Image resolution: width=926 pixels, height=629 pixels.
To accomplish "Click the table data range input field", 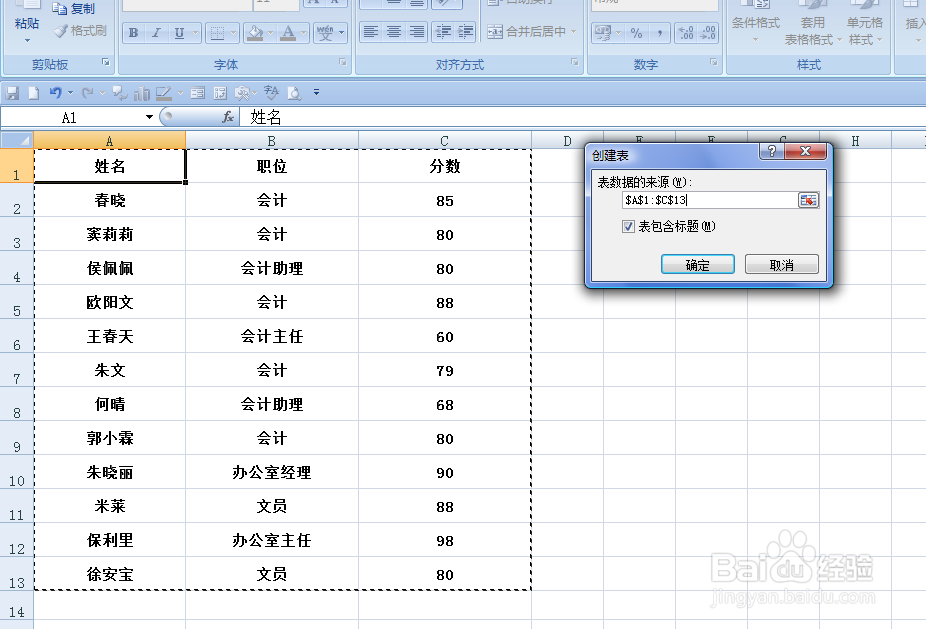I will coord(710,200).
